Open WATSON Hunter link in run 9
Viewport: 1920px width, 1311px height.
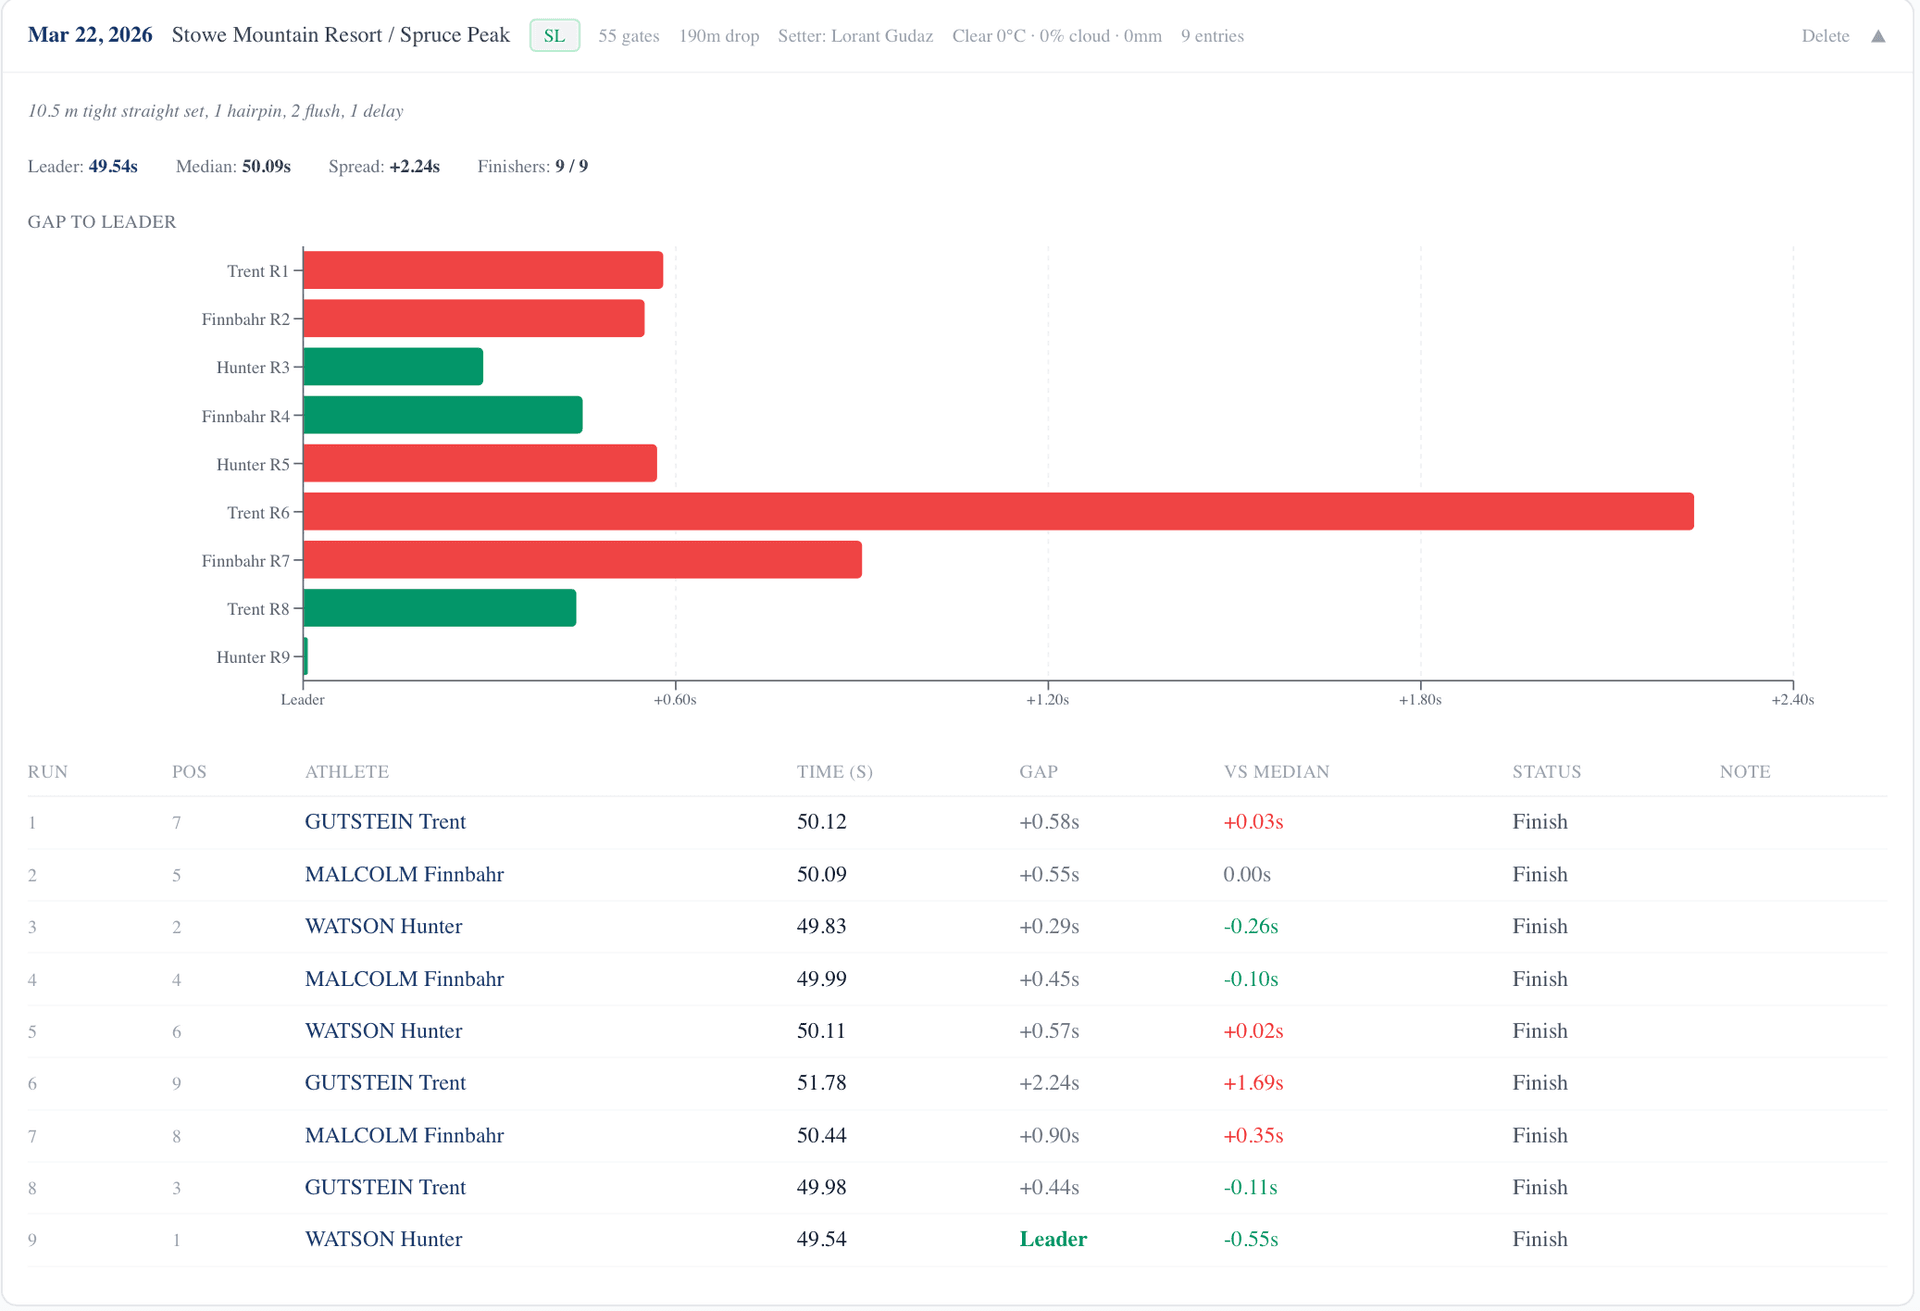pyautogui.click(x=383, y=1239)
